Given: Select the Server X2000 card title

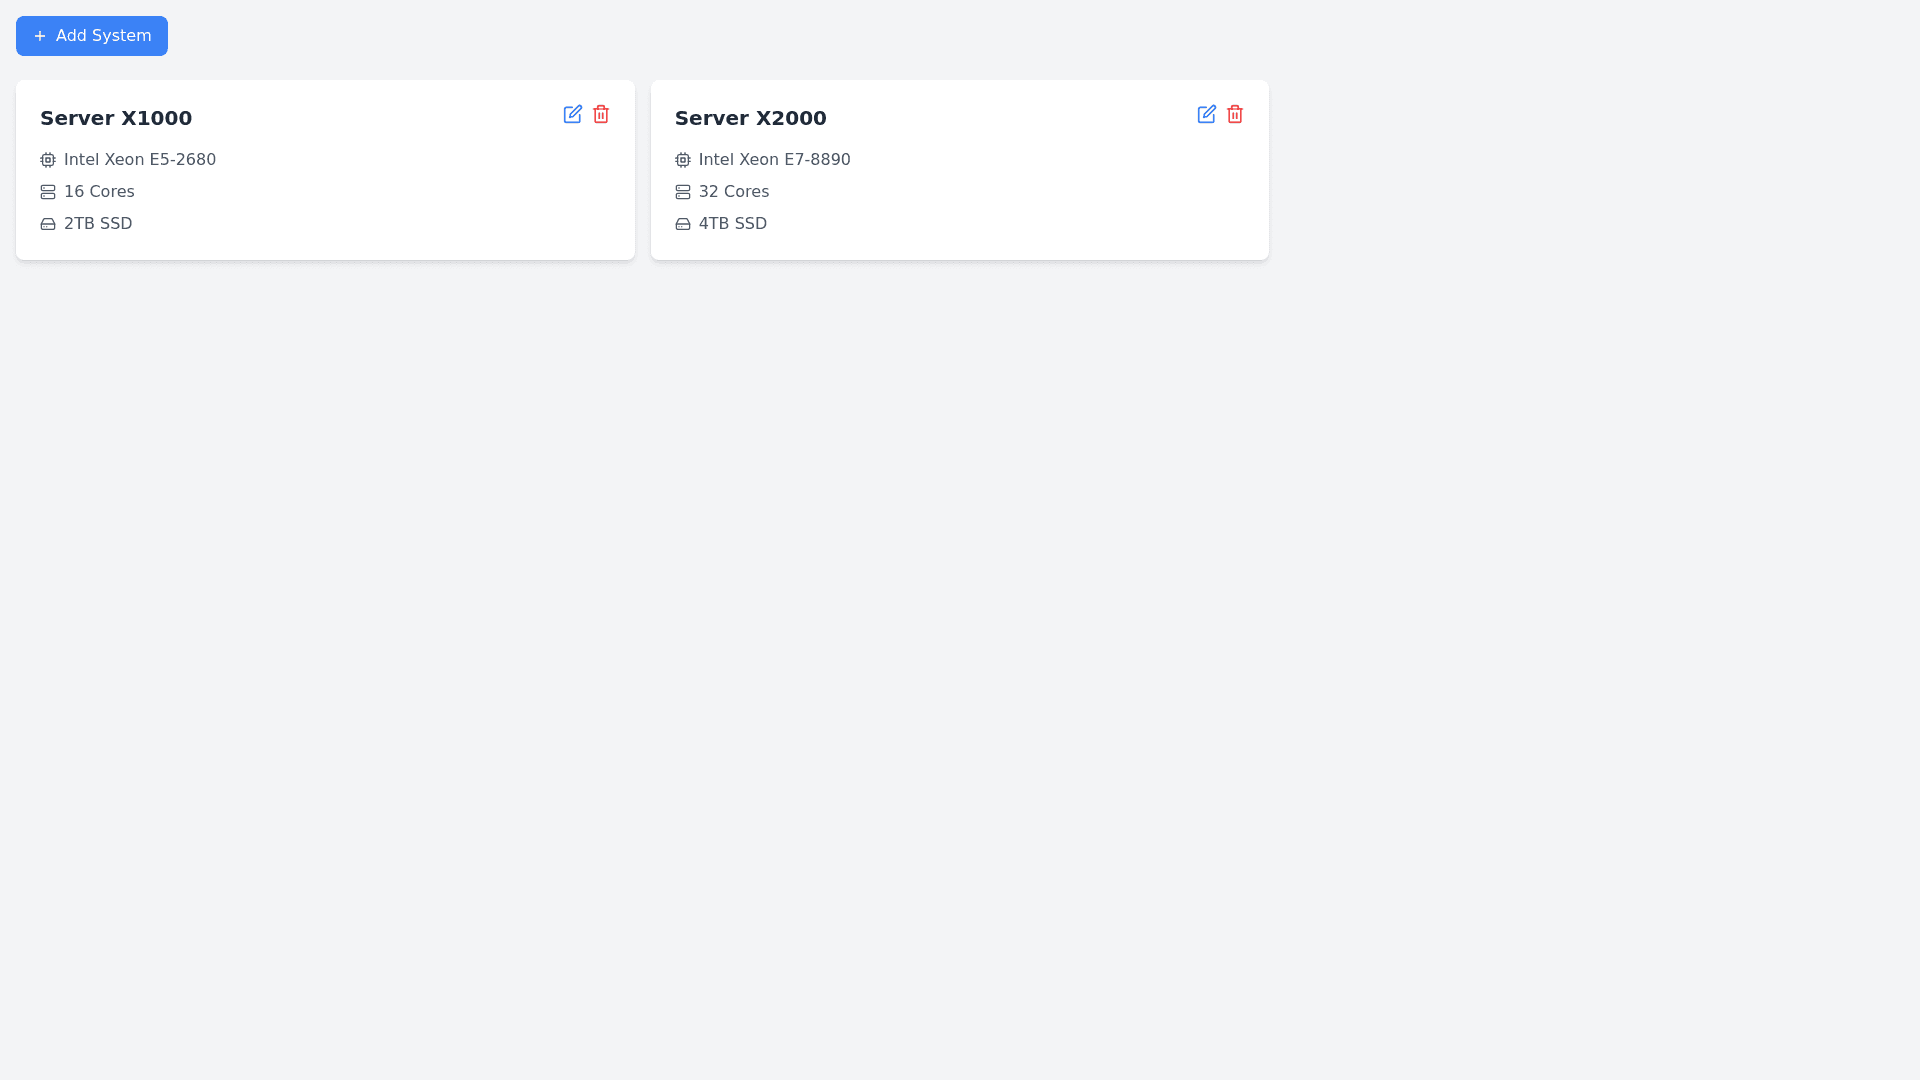Looking at the screenshot, I should pyautogui.click(x=750, y=118).
